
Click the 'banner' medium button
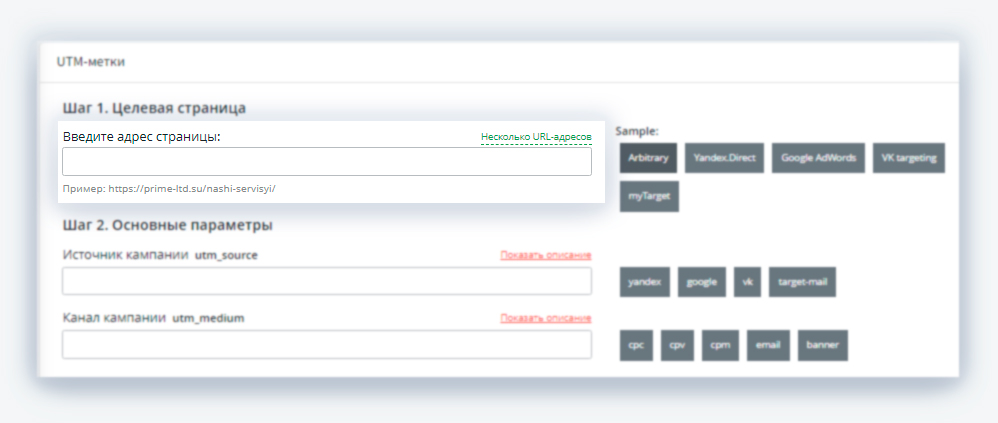coord(822,345)
